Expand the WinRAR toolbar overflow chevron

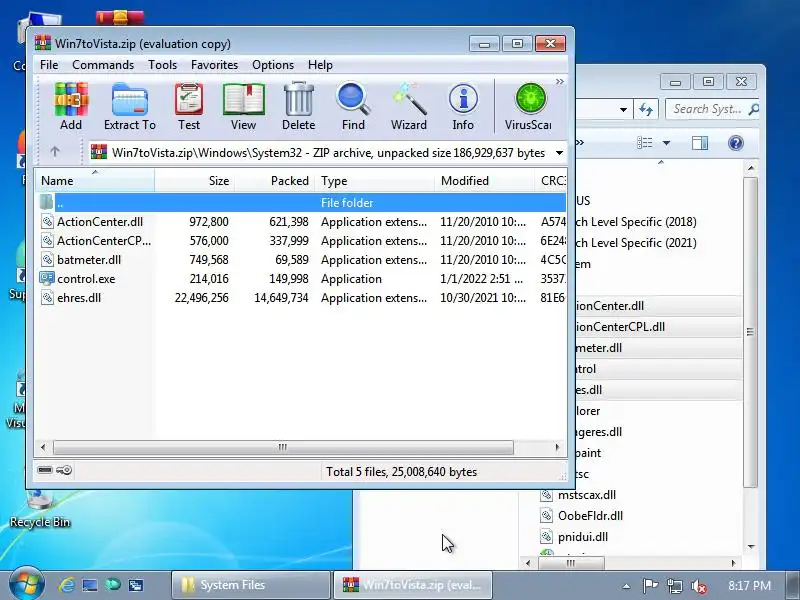click(x=560, y=82)
